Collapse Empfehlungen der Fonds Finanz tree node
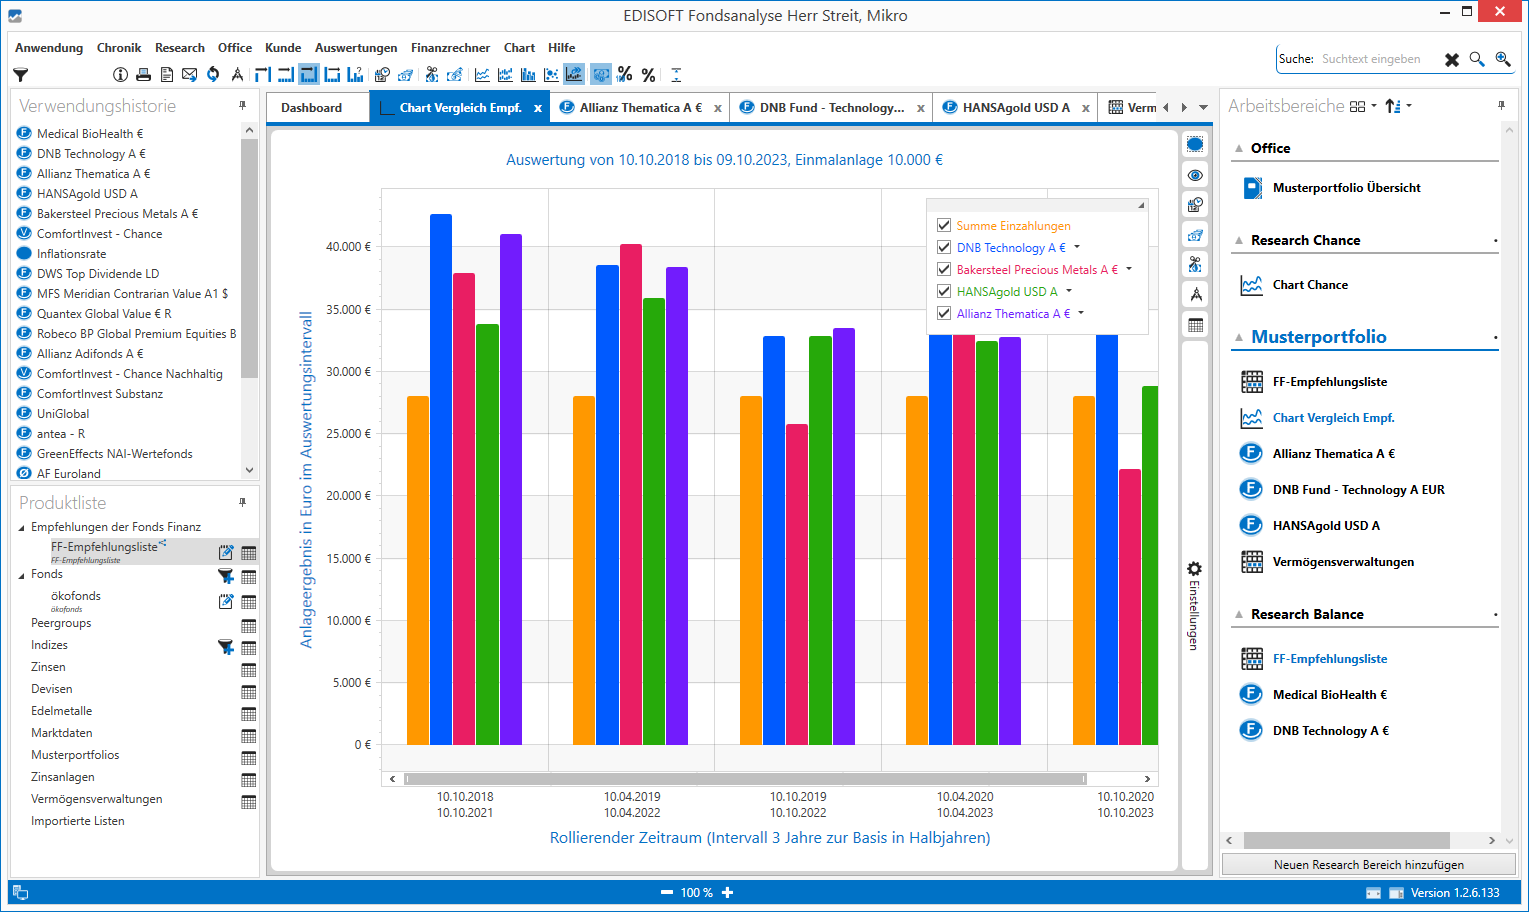 click(x=22, y=528)
